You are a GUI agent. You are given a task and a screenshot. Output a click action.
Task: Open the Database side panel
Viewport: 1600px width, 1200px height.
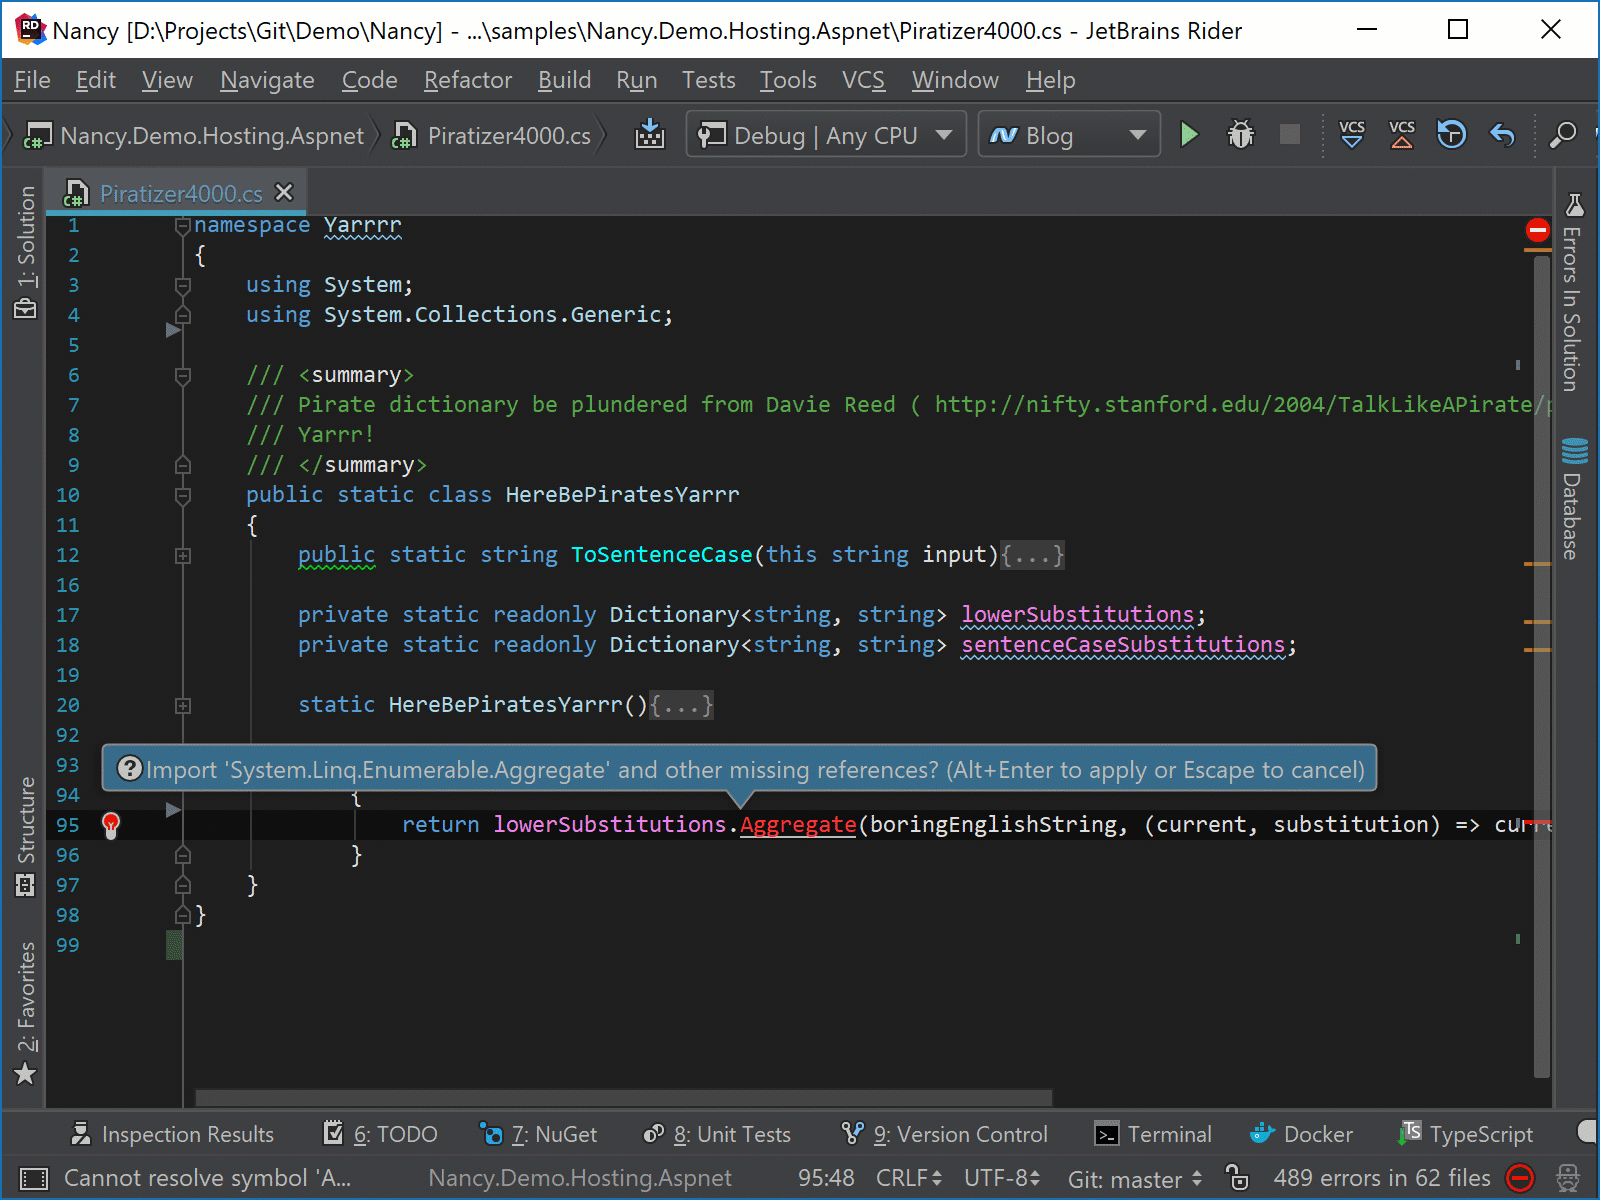pyautogui.click(x=1574, y=498)
